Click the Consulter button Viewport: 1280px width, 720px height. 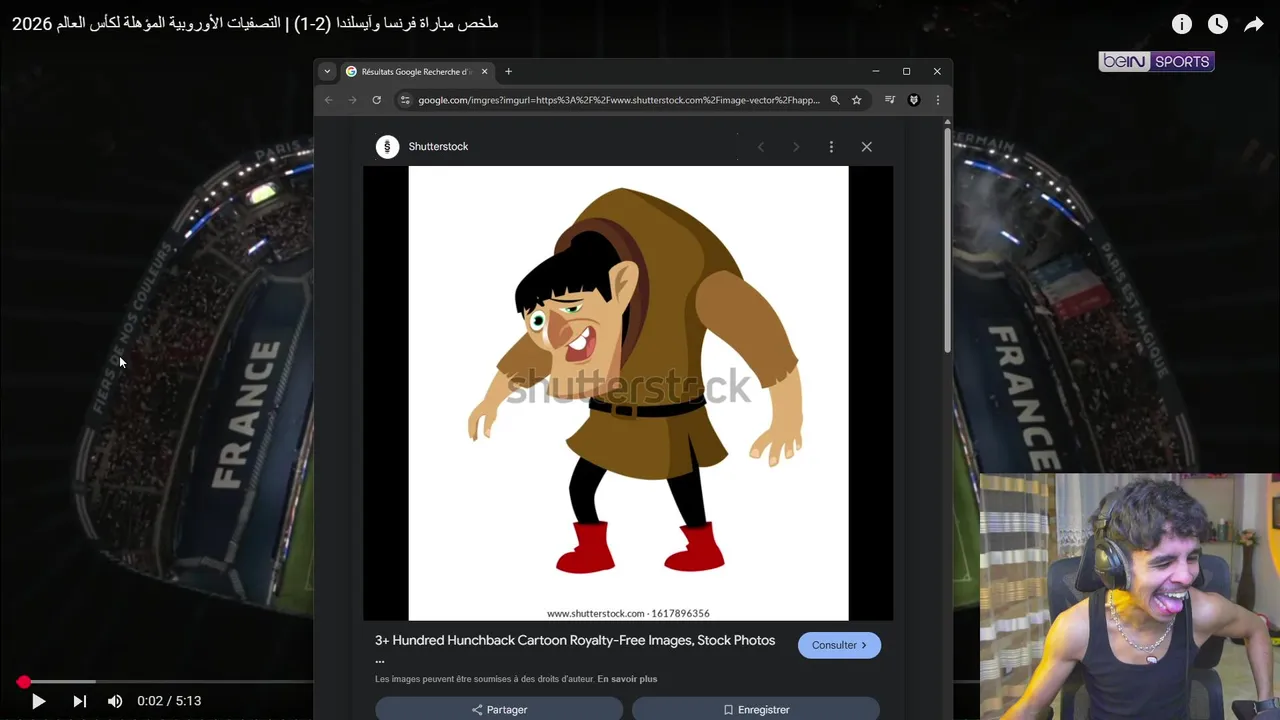(839, 645)
